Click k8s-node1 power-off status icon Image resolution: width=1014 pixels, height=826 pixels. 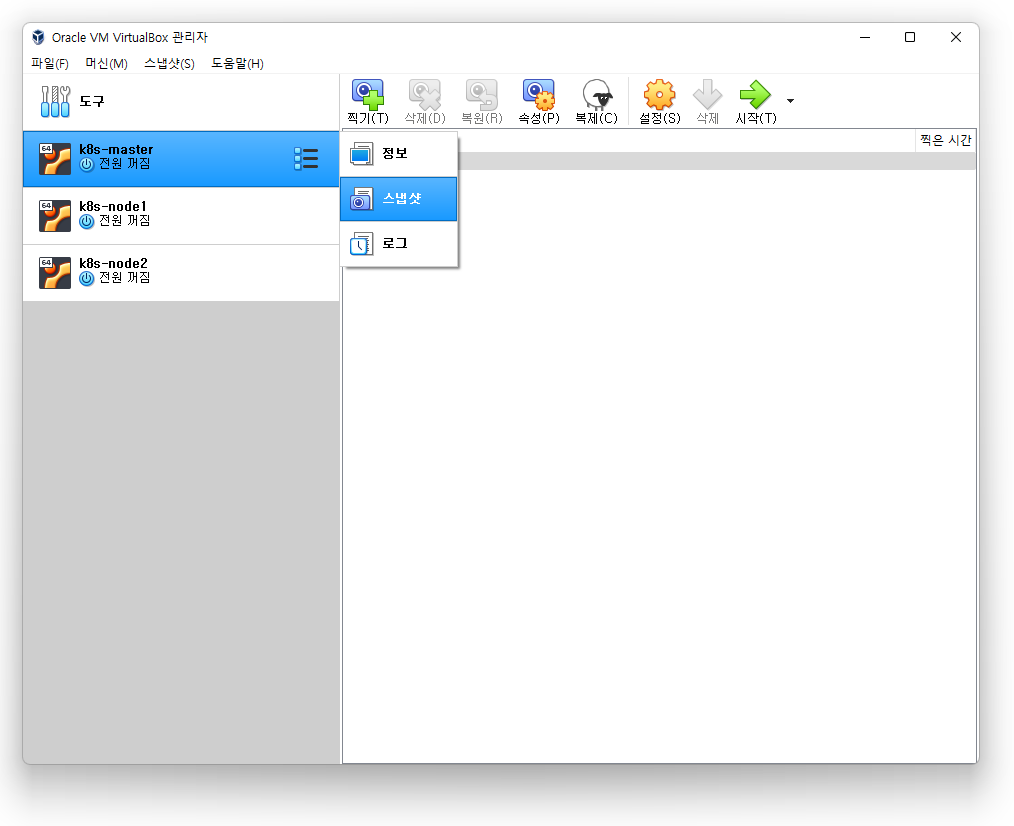coord(87,222)
